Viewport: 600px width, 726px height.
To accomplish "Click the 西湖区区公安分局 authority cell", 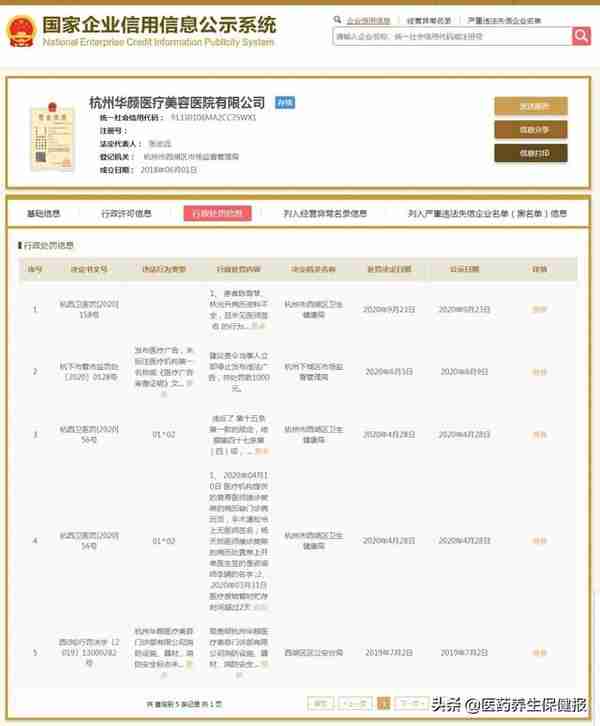I will click(313, 653).
